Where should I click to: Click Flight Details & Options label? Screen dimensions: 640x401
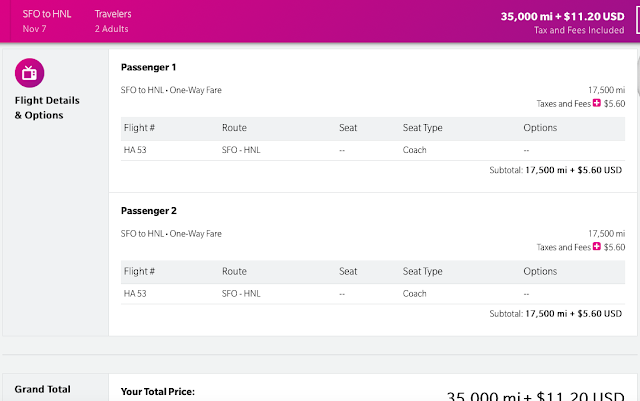coord(47,108)
